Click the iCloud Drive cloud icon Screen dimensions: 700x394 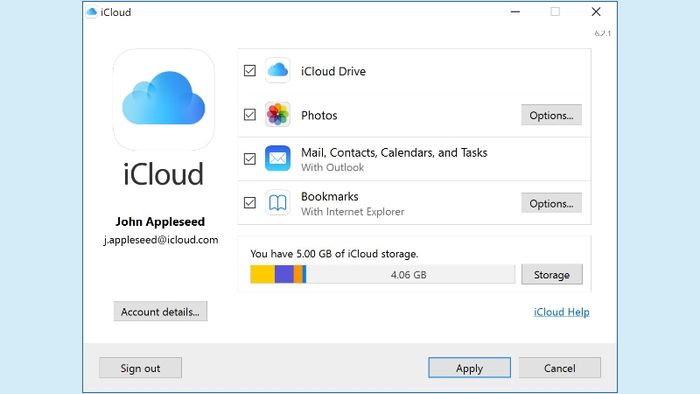[277, 70]
